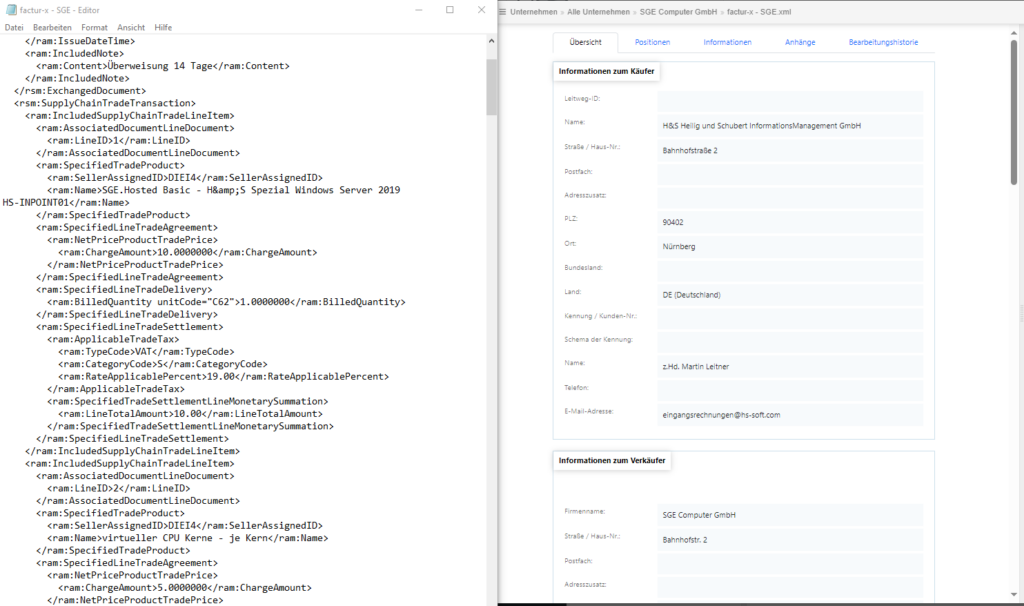Click the PLZ field showing 90402

[x=790, y=222]
